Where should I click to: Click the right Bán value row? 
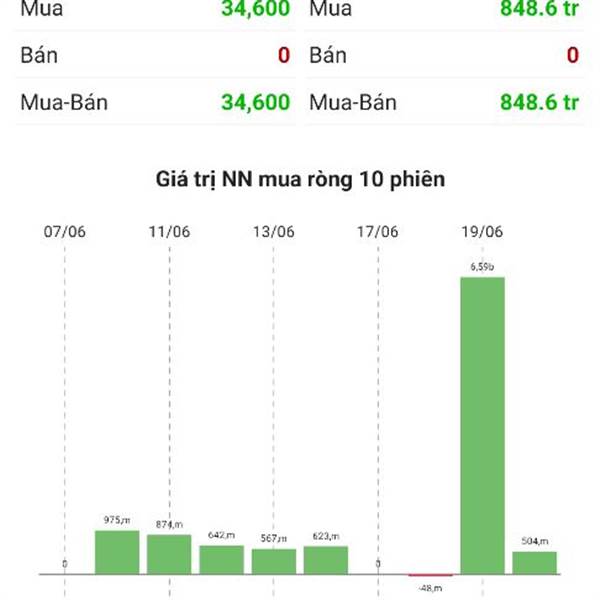444,55
